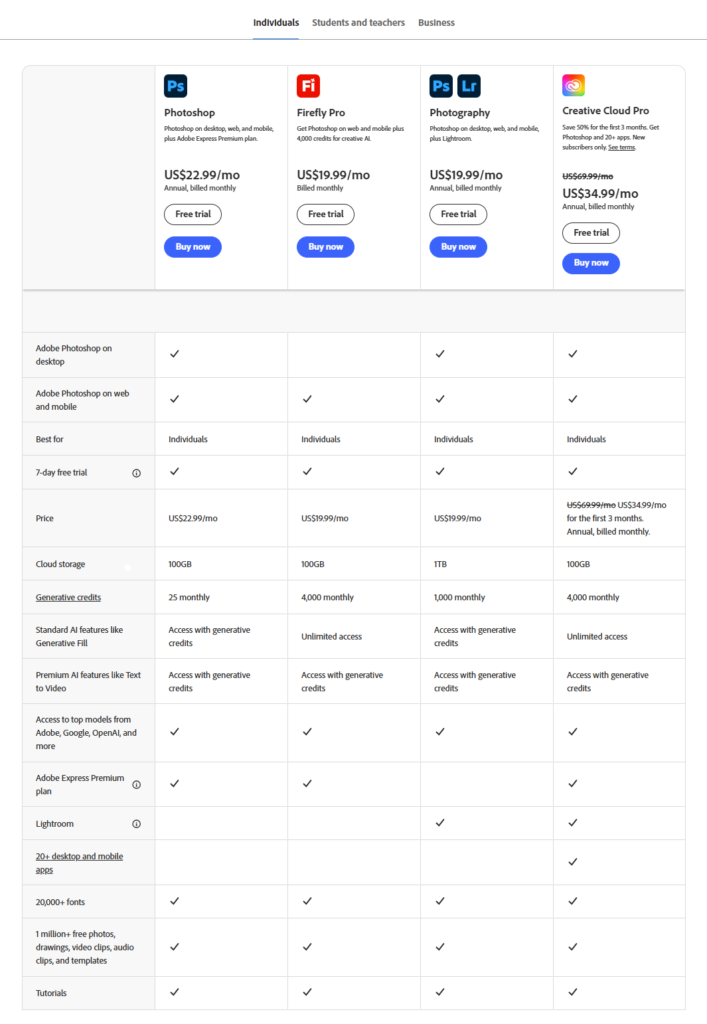Click Buy now under Photography plan
The width and height of the screenshot is (707, 1024).
(x=458, y=247)
